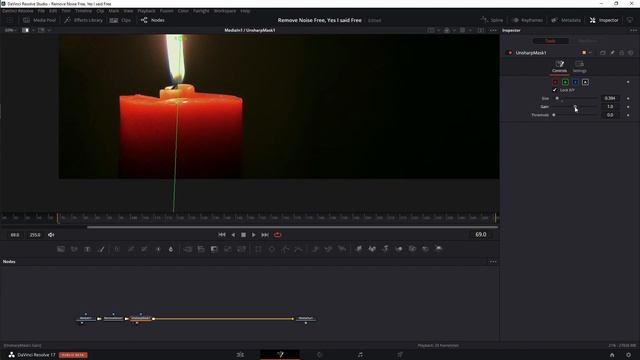Stop playback
This screenshot has width=640, height=360.
point(243,235)
